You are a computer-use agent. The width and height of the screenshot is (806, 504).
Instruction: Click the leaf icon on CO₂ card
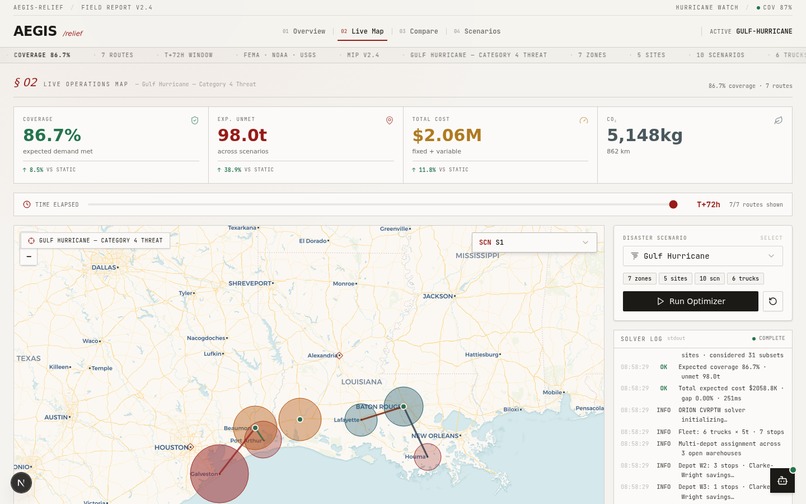click(x=778, y=120)
